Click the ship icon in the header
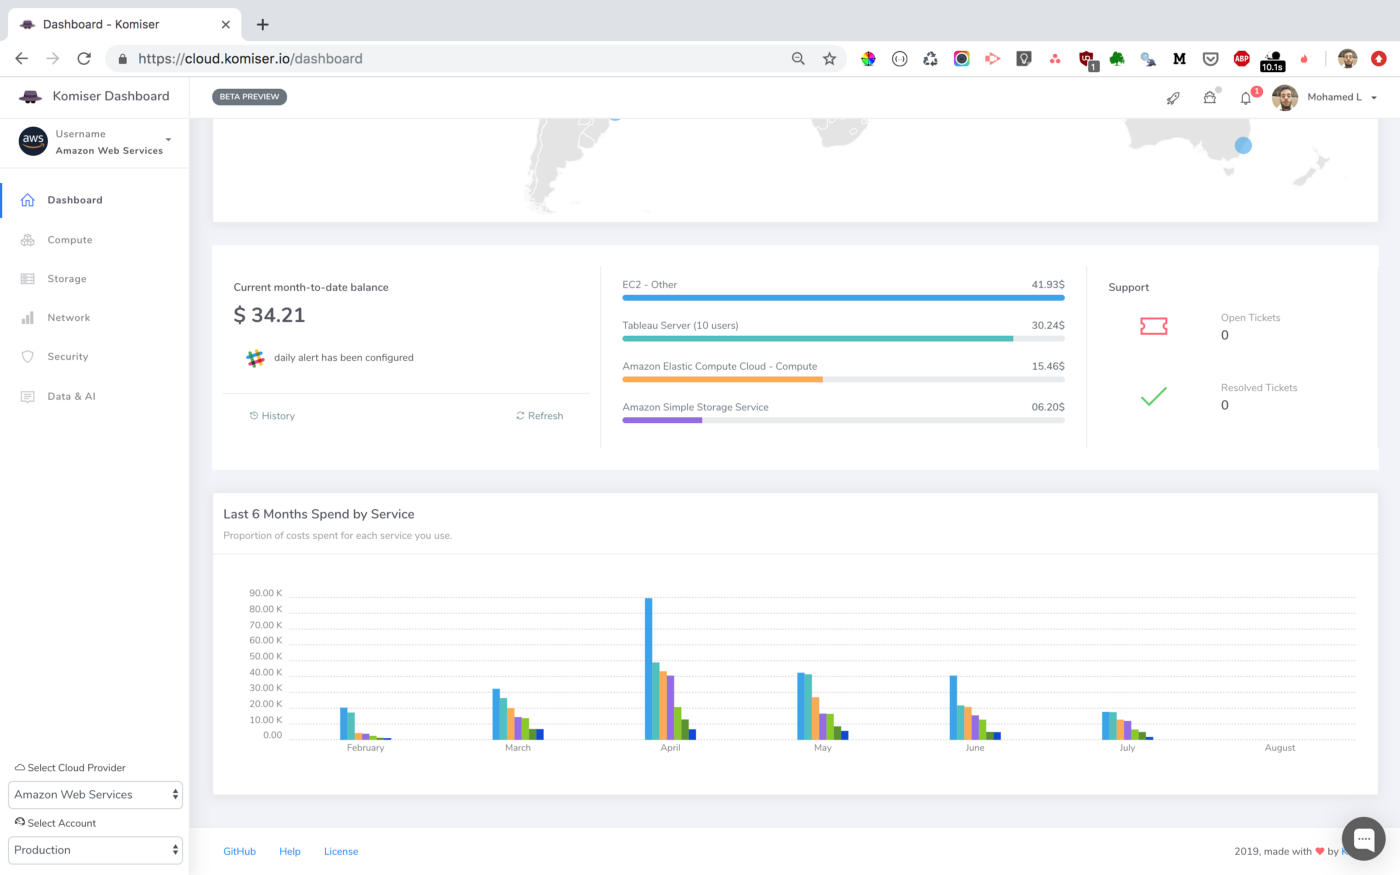1400x875 pixels. pyautogui.click(x=1209, y=98)
